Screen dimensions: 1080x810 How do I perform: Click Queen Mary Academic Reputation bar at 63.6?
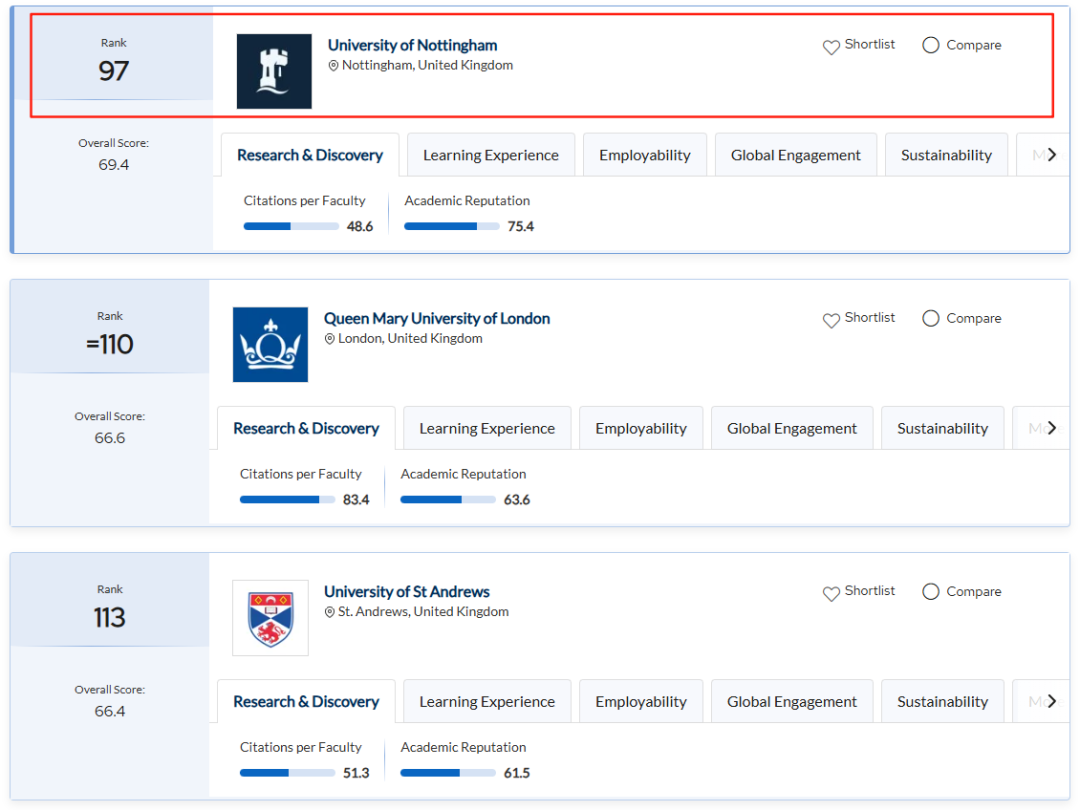point(448,499)
